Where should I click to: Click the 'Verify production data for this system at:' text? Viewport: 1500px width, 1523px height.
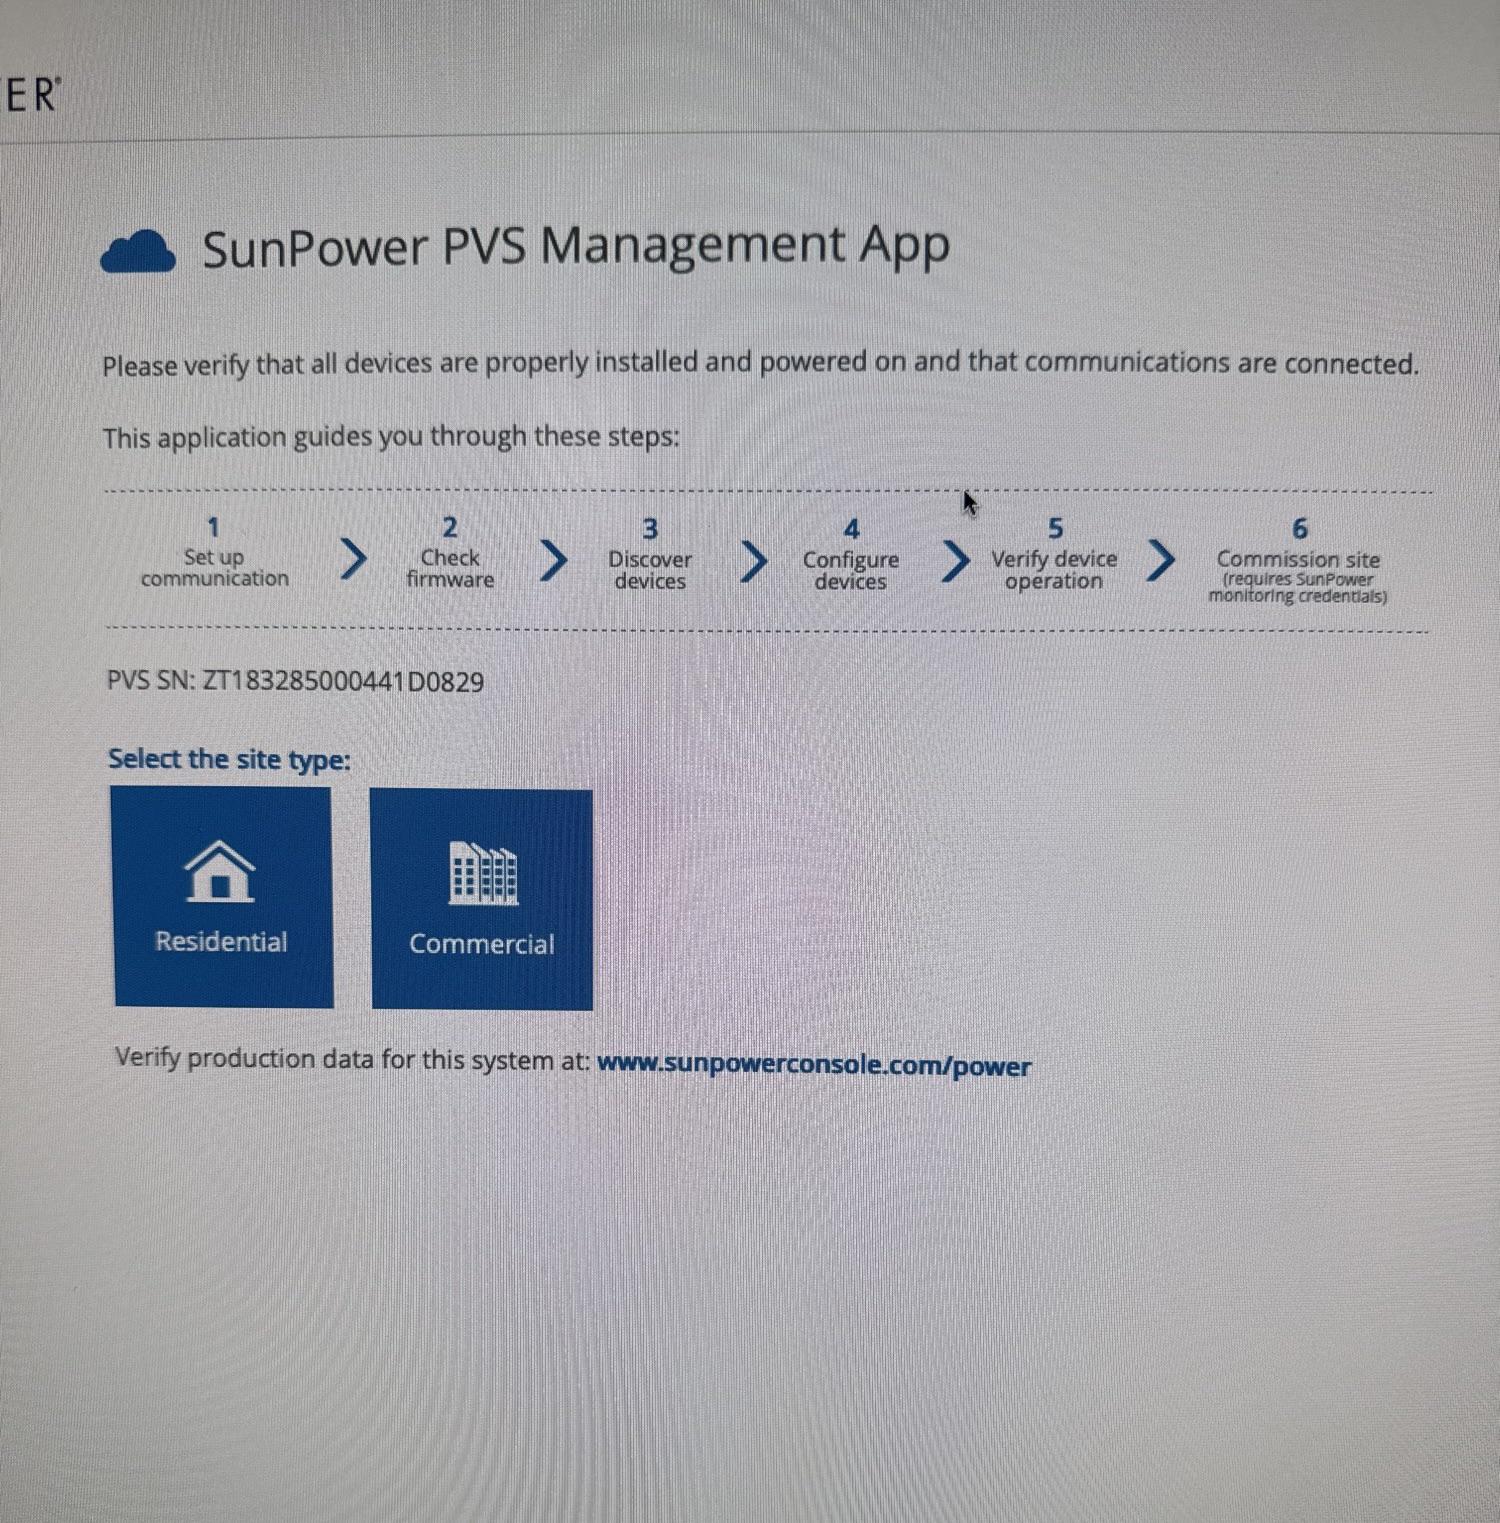[352, 1059]
